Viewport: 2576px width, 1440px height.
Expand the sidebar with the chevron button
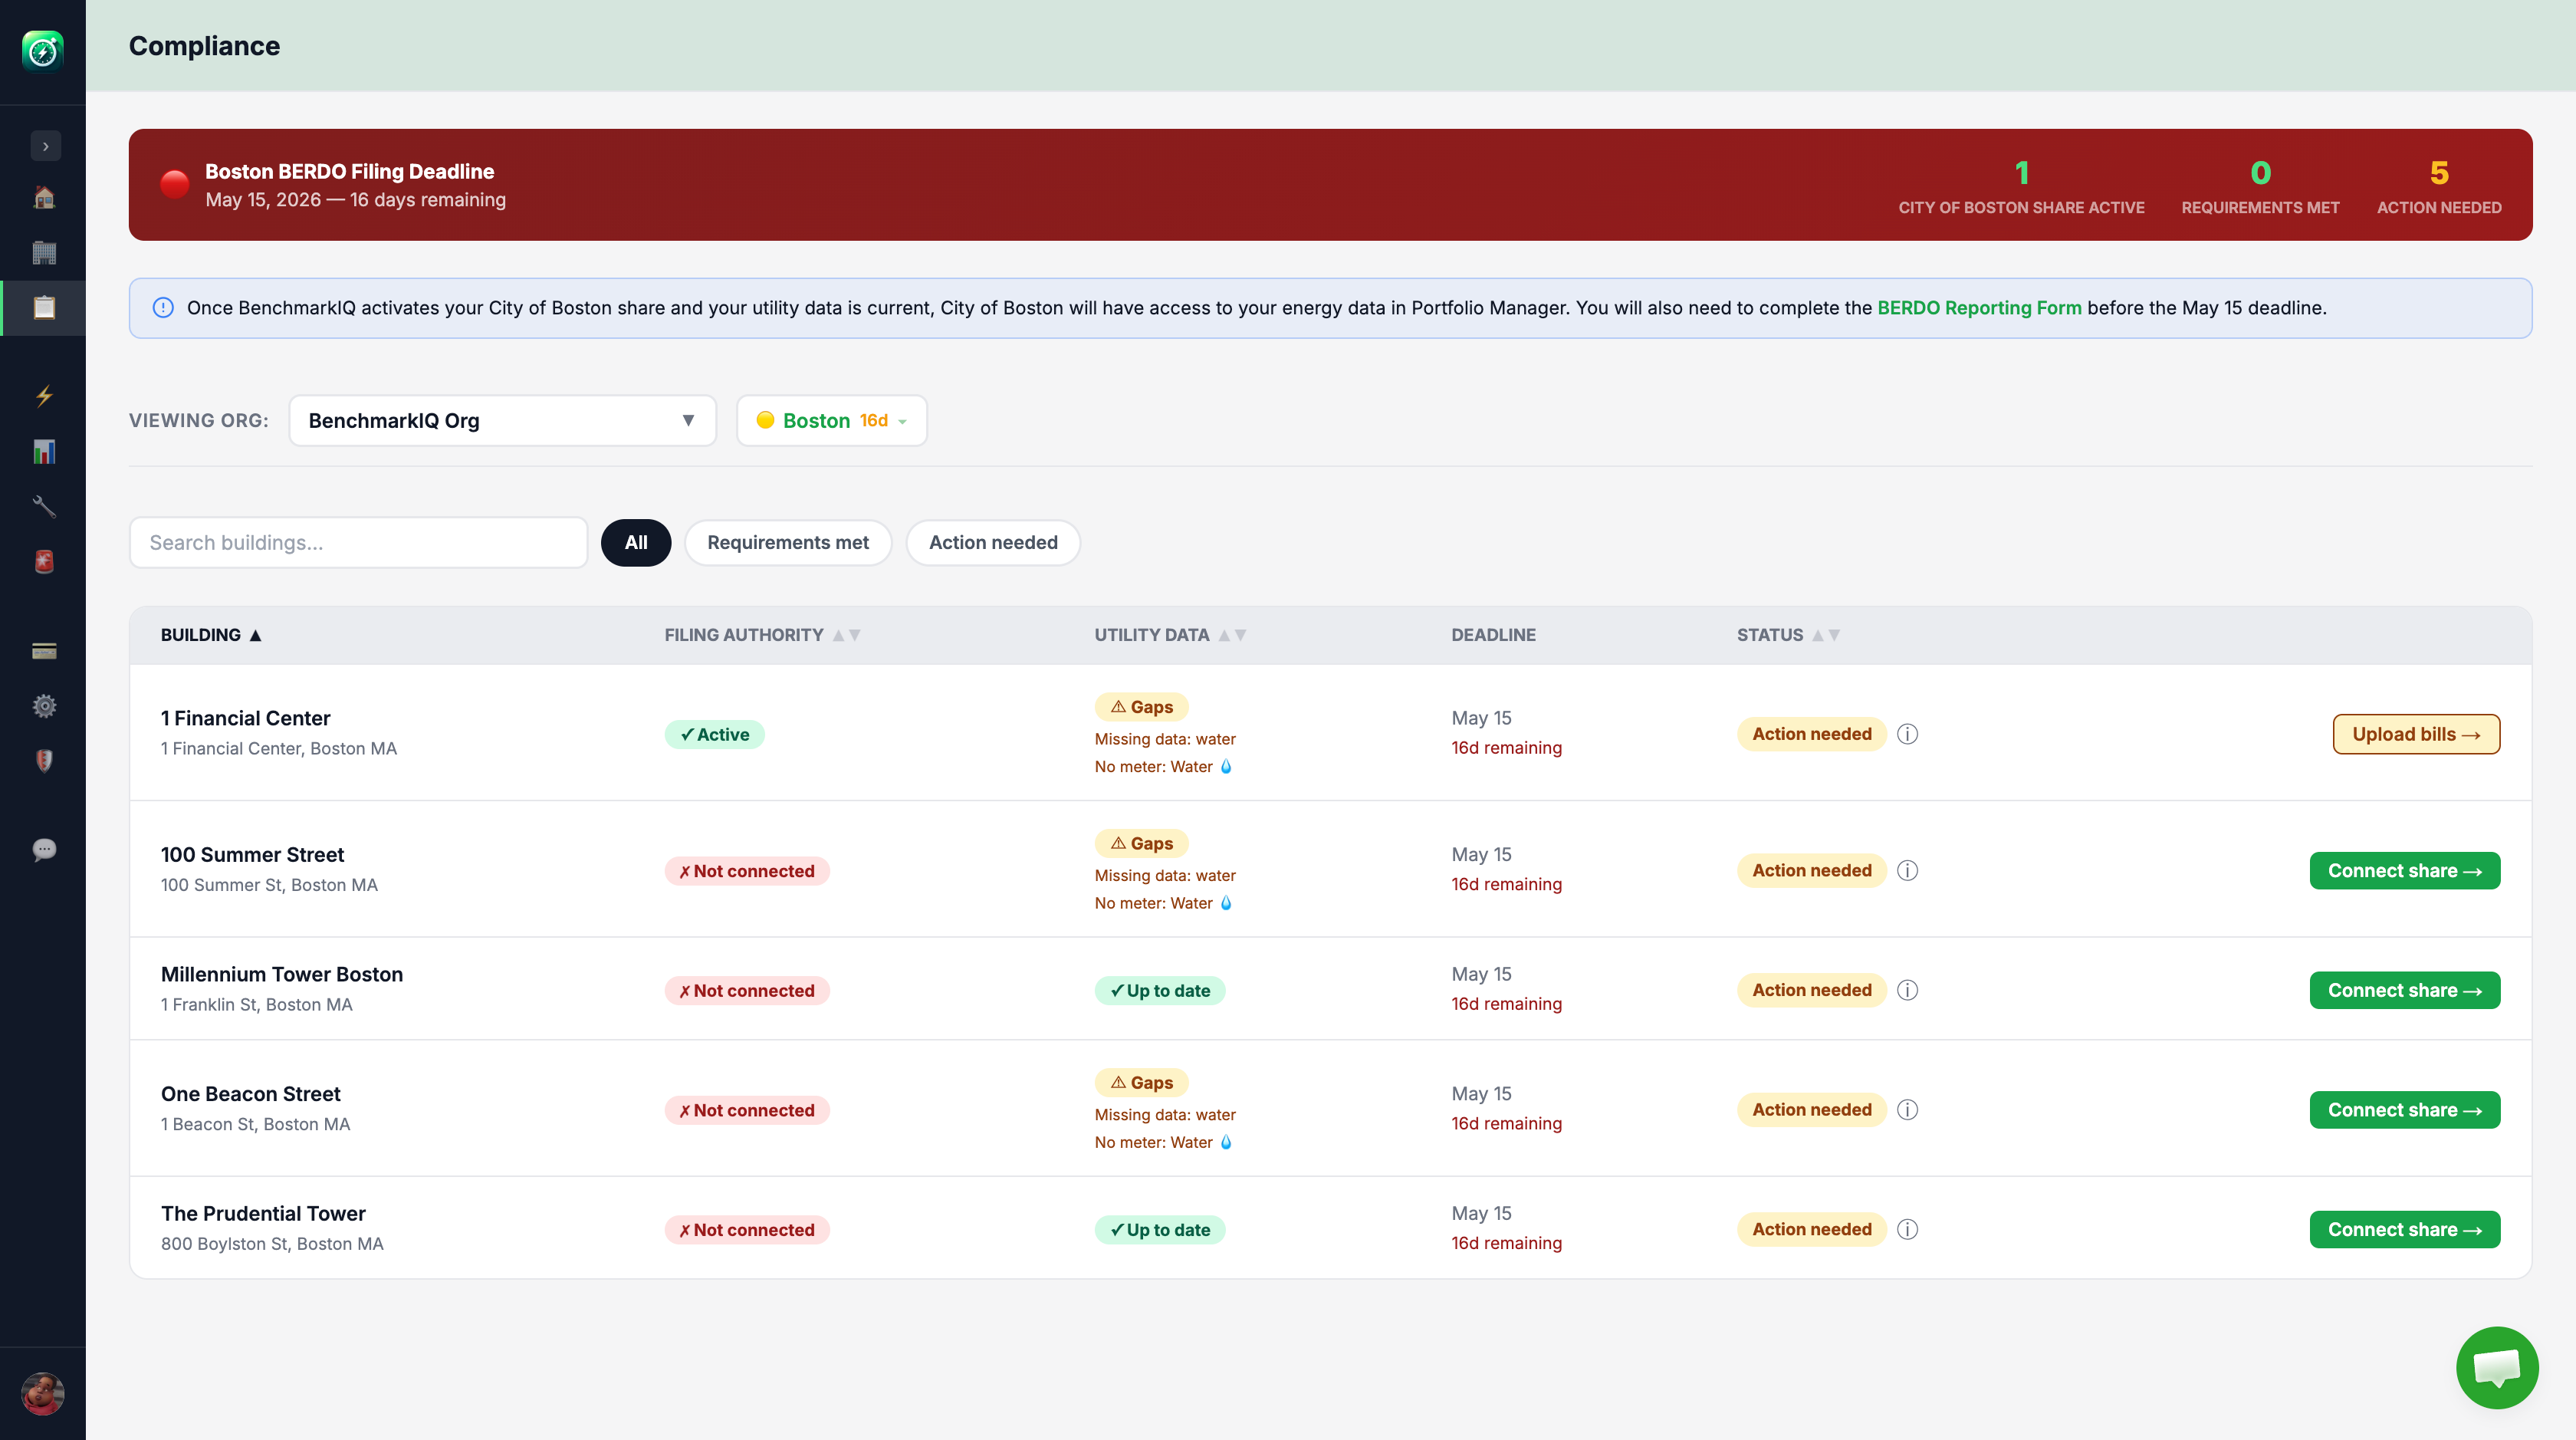[45, 146]
